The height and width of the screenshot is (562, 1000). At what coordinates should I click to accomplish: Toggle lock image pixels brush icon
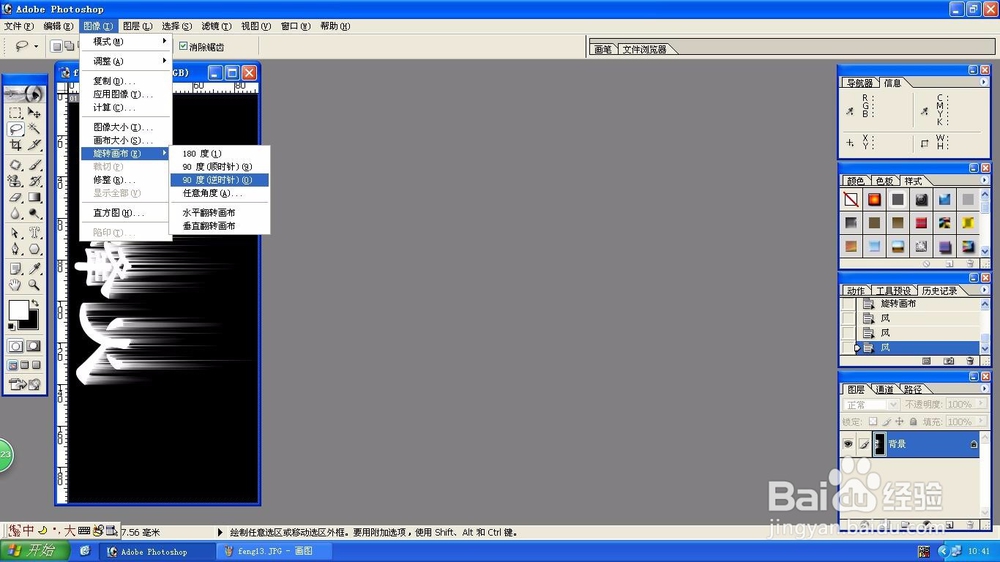point(886,422)
